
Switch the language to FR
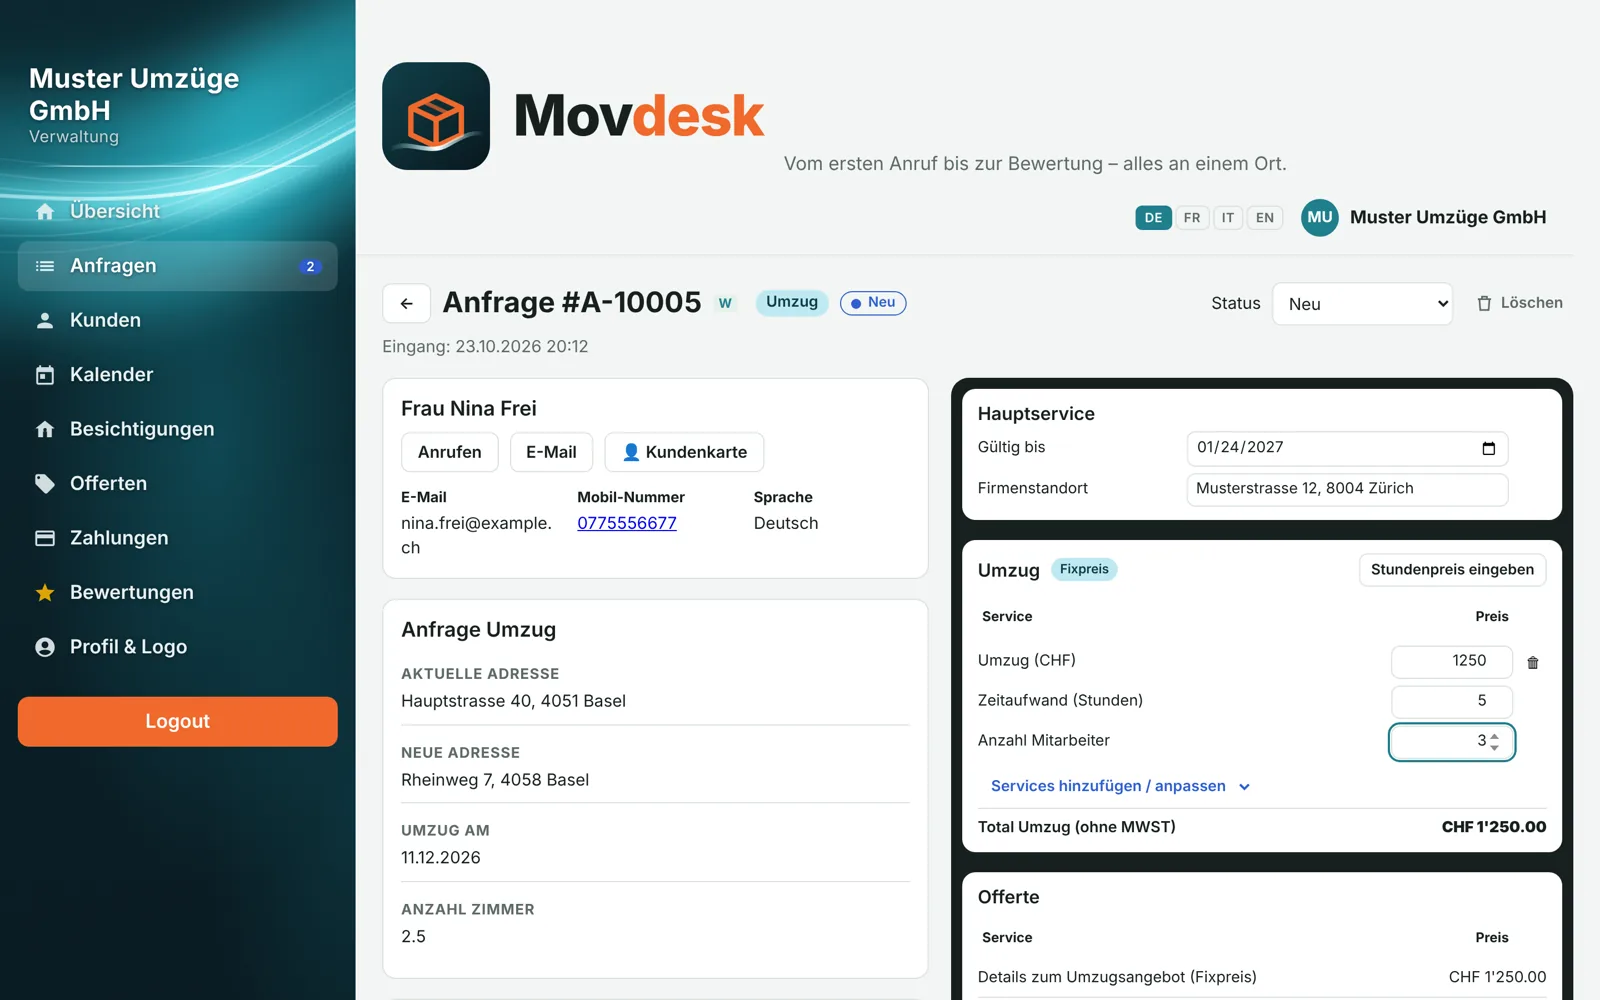pyautogui.click(x=1192, y=218)
